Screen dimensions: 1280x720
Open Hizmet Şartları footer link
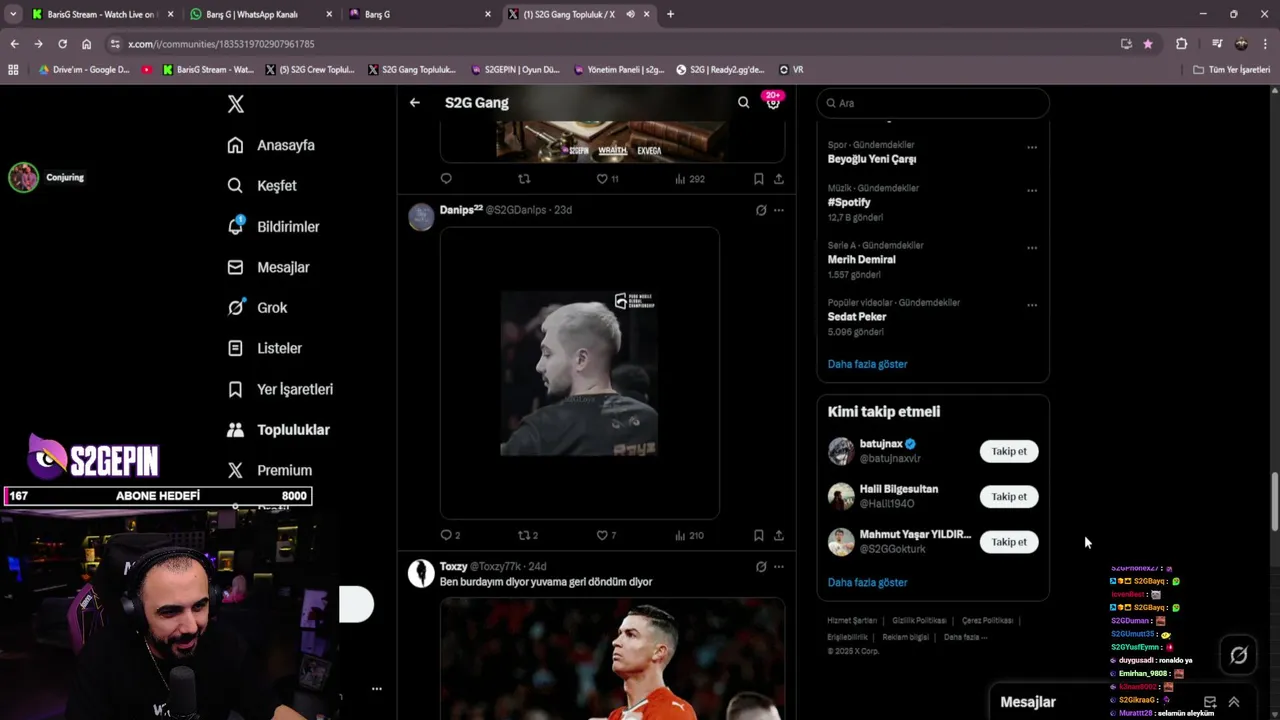click(852, 620)
